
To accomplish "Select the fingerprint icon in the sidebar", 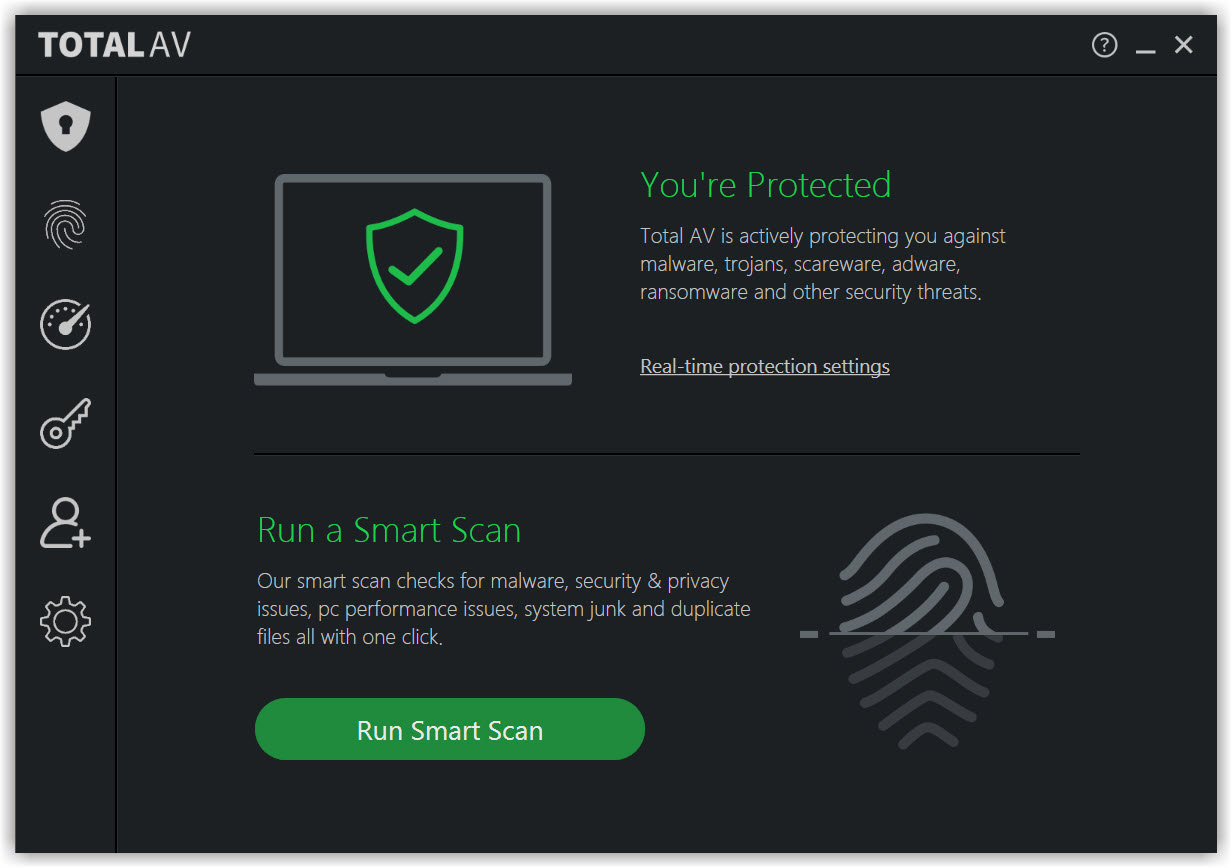I will pyautogui.click(x=66, y=224).
